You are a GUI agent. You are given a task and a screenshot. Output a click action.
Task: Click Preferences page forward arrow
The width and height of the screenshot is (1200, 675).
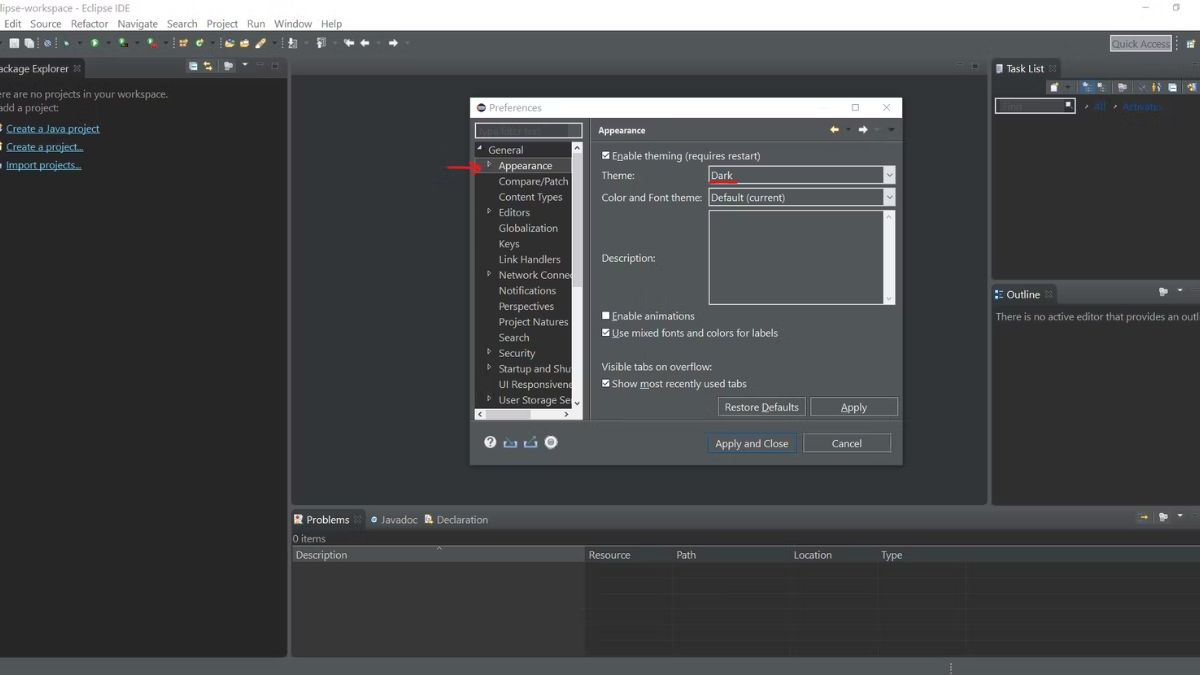coord(863,130)
